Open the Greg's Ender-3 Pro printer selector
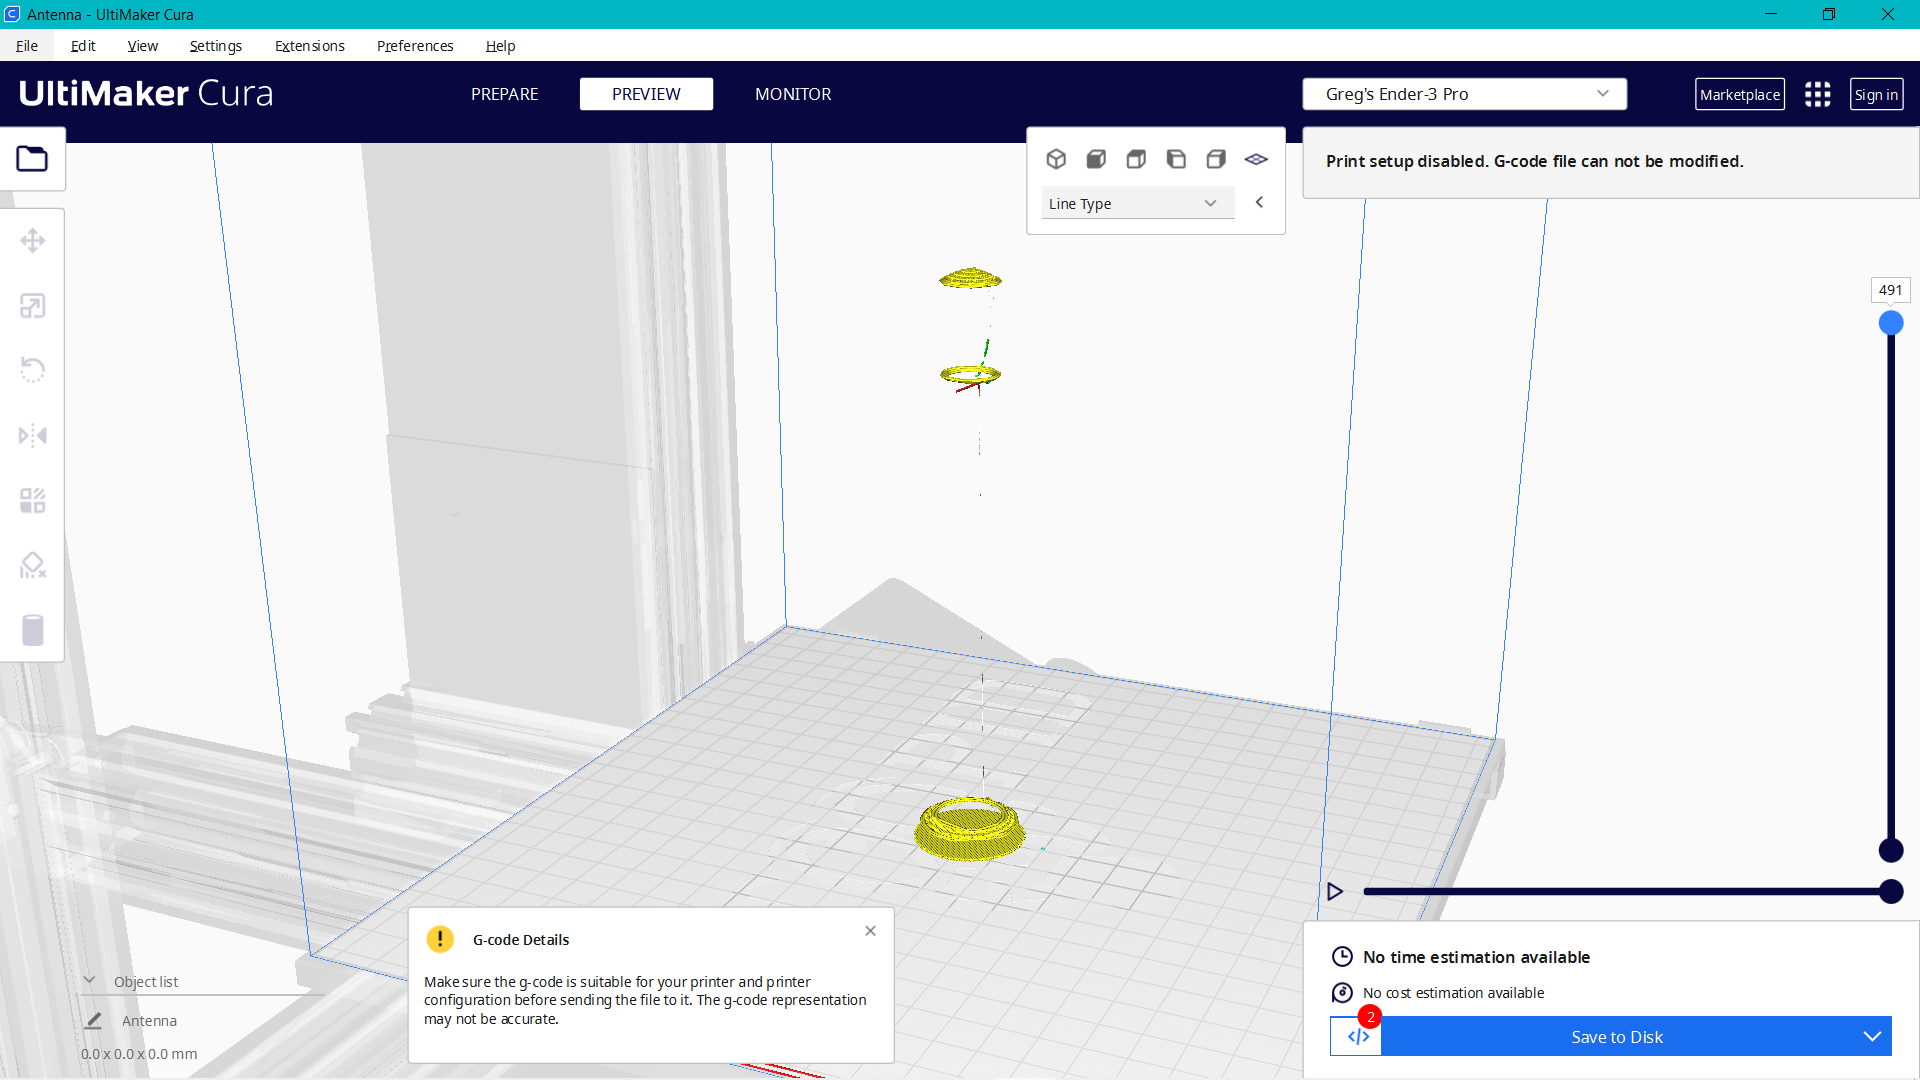1920x1080 pixels. (x=1464, y=94)
